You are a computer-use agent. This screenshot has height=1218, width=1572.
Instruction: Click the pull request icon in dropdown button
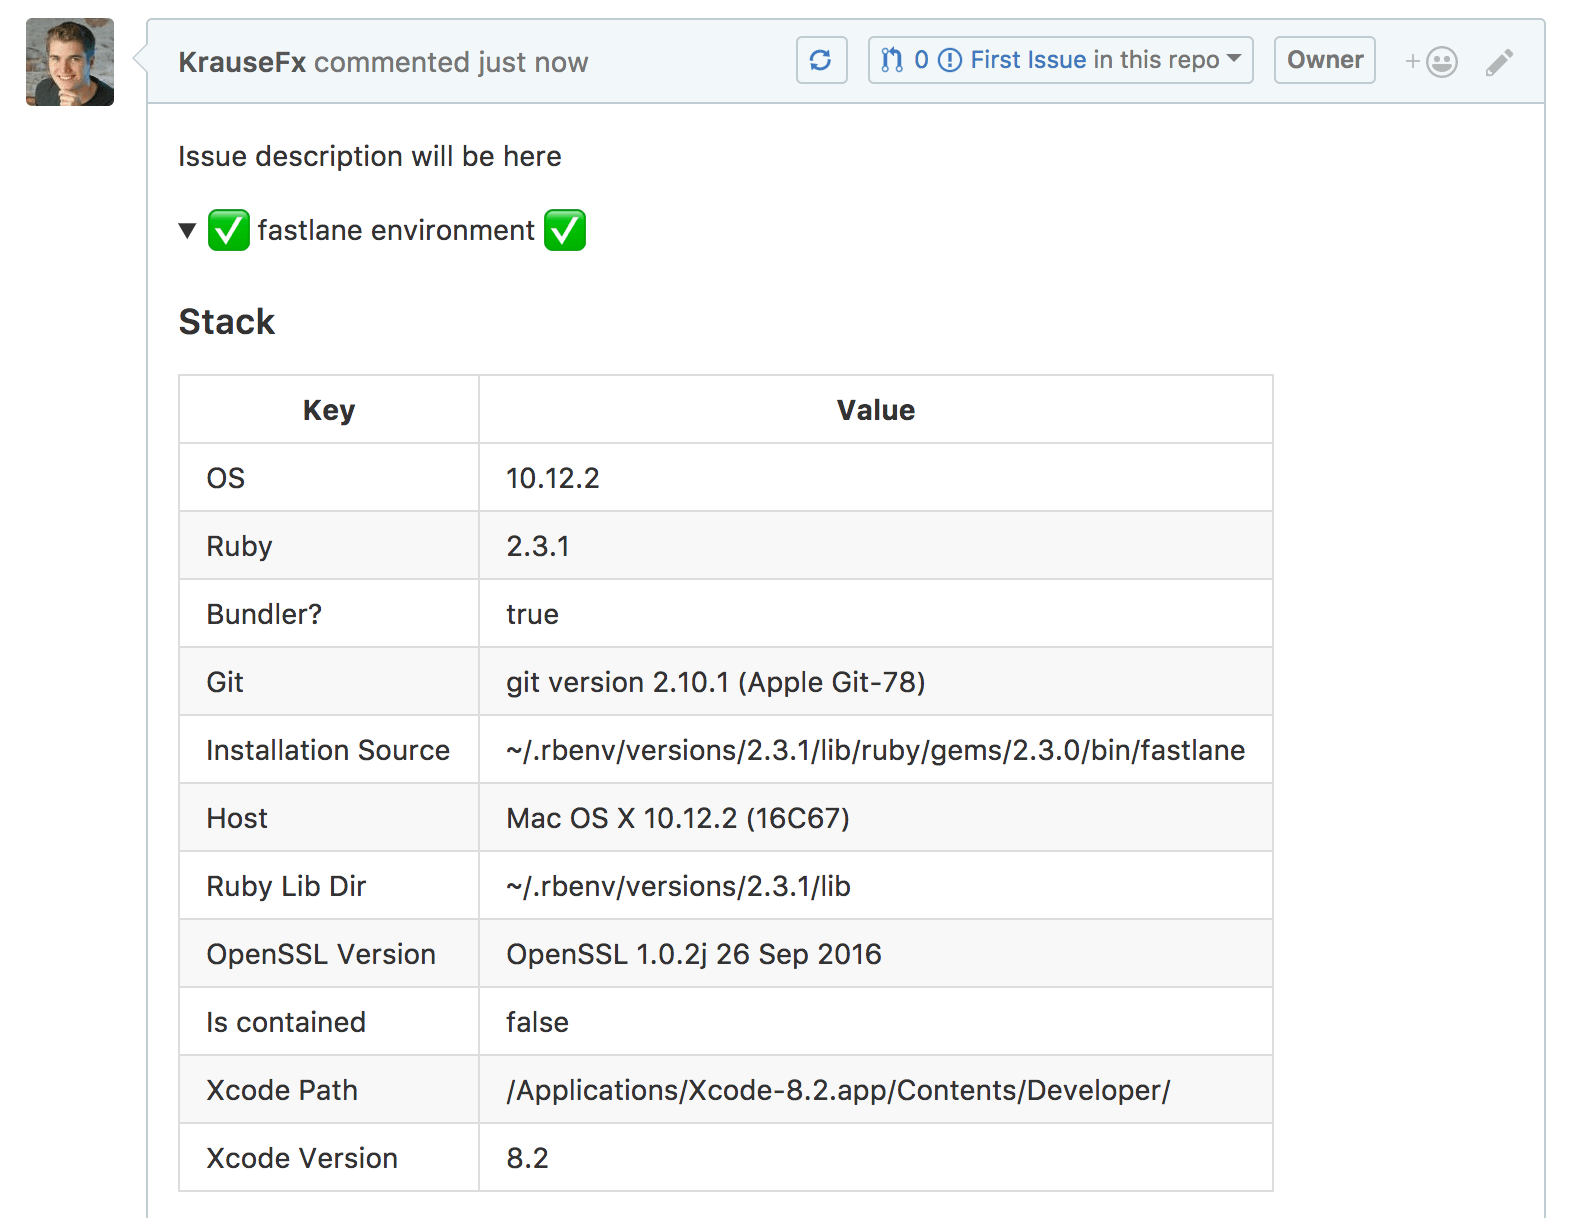[x=892, y=60]
